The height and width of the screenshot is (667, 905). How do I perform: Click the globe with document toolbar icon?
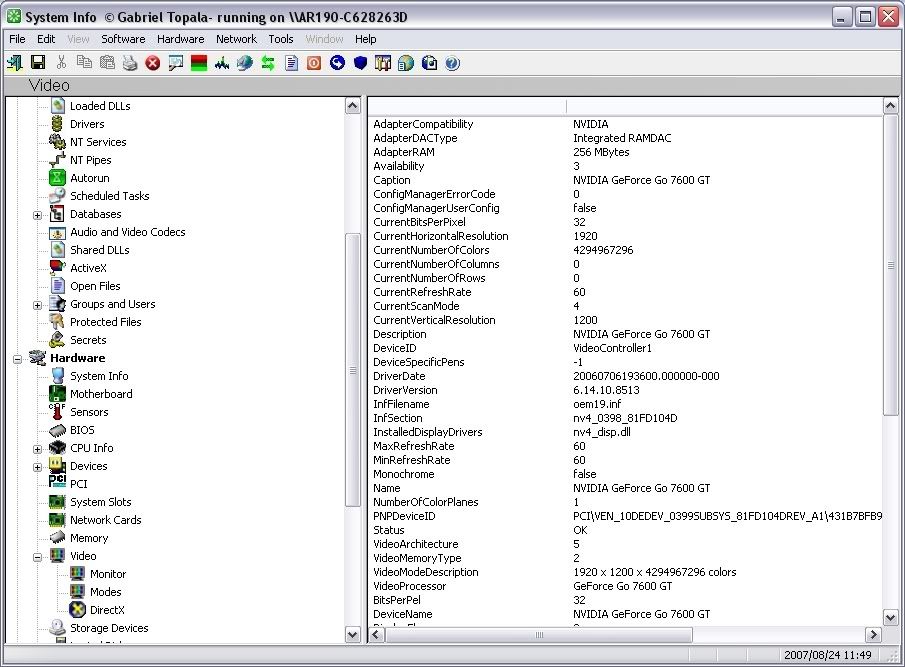[406, 63]
